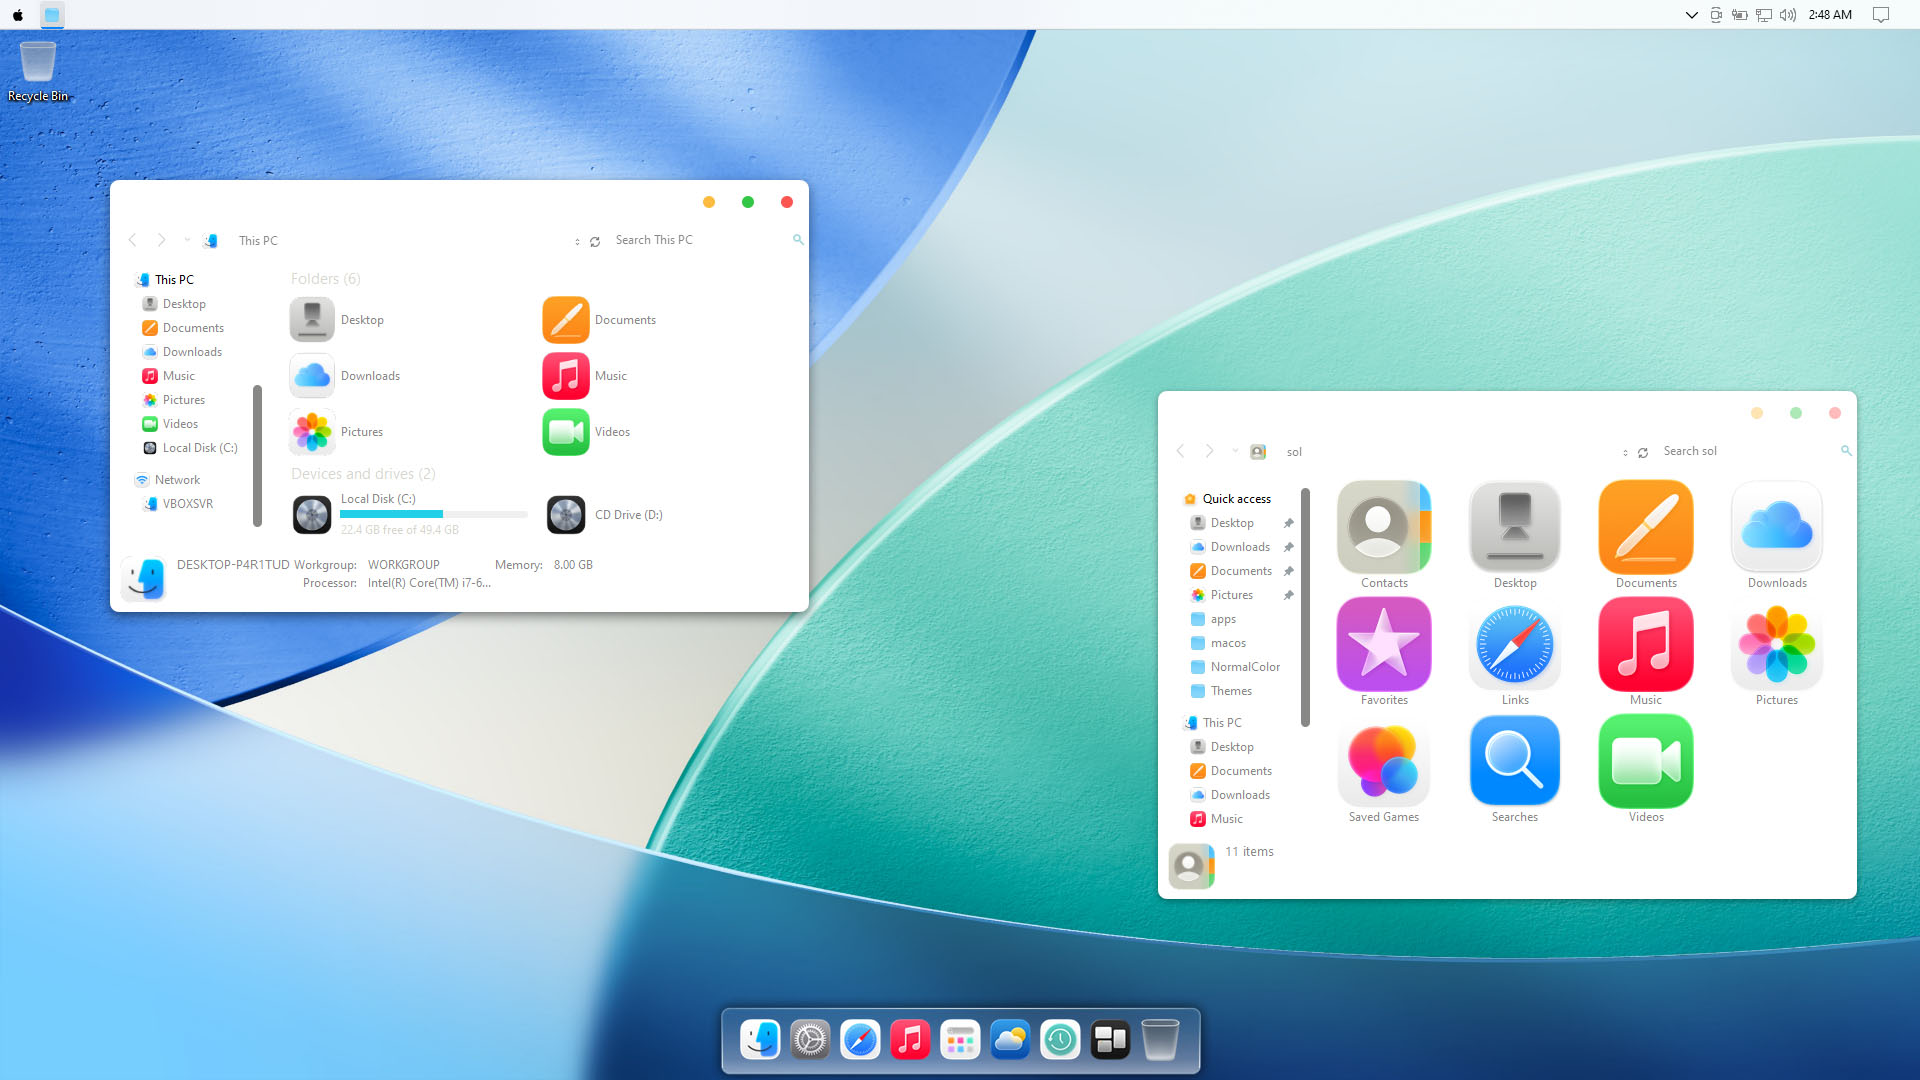
Task: Open address history dropdown in This PC
Action: tap(577, 241)
